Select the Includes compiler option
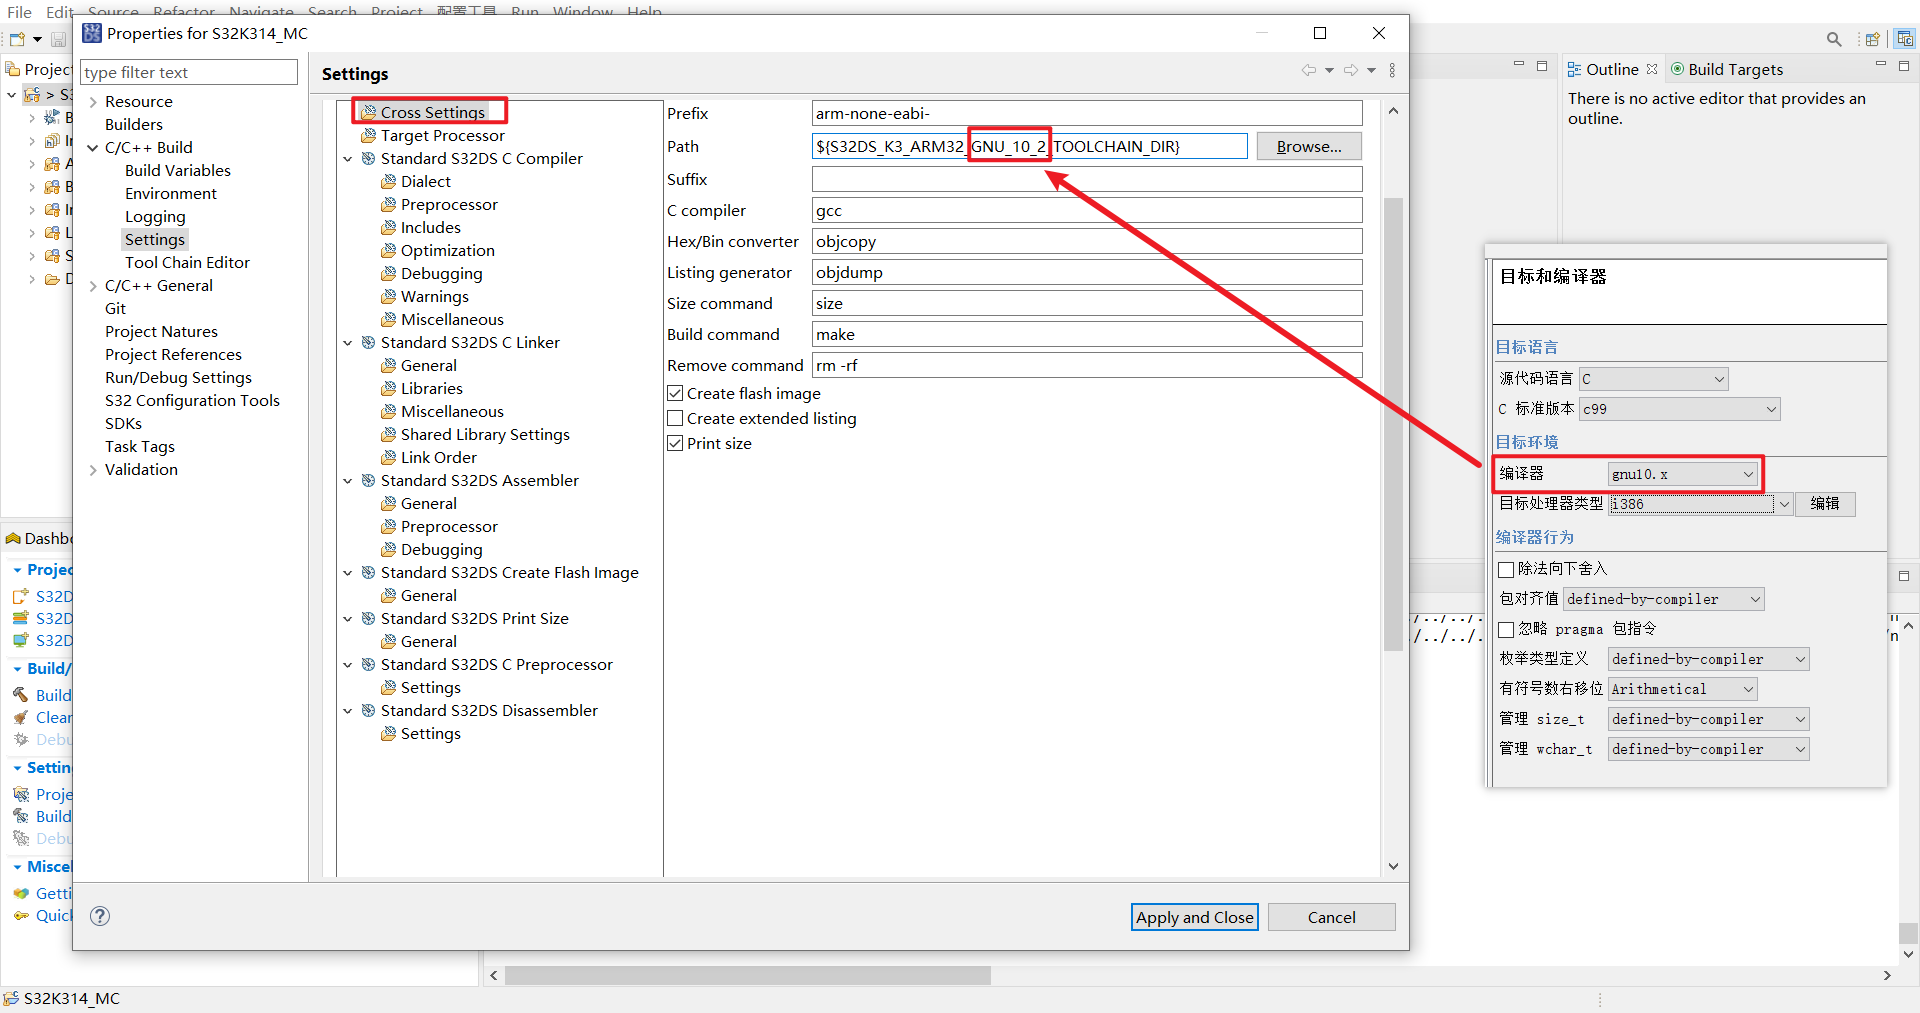 coord(431,227)
